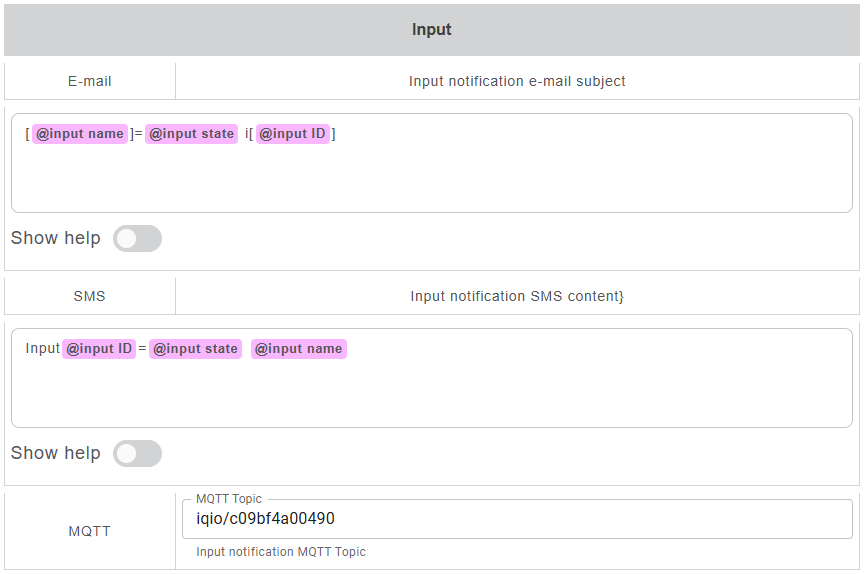Select the MQTT row label
Image resolution: width=864 pixels, height=574 pixels.
pos(90,531)
